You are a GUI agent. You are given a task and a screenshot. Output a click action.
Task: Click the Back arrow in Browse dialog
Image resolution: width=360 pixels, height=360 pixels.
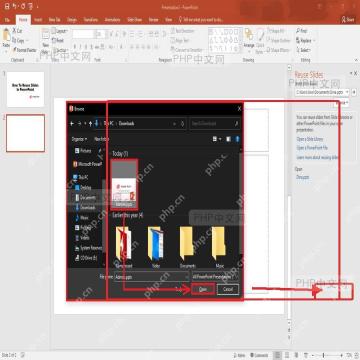click(72, 124)
